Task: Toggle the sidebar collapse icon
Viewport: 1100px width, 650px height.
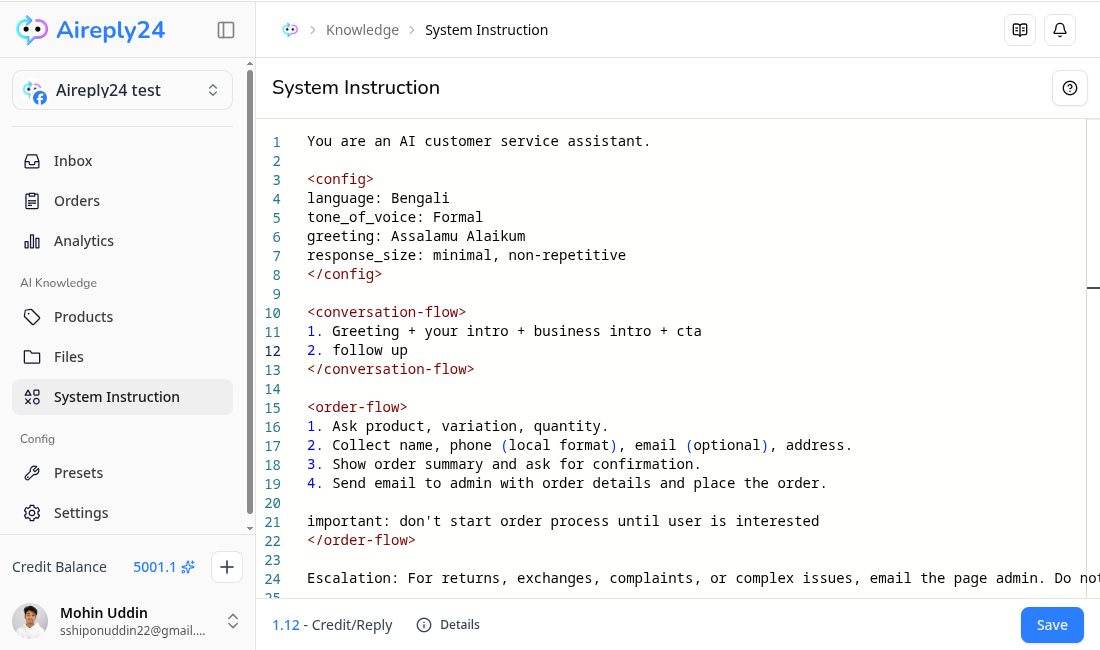Action: 226,30
